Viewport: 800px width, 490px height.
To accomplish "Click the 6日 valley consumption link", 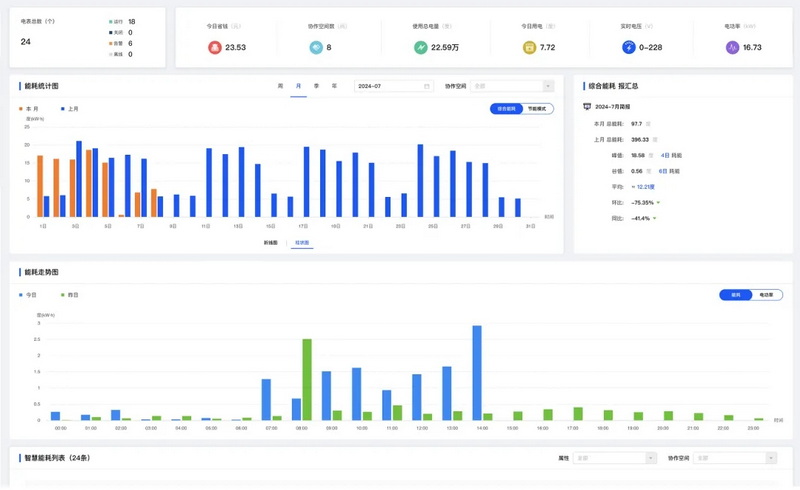I will pos(665,171).
